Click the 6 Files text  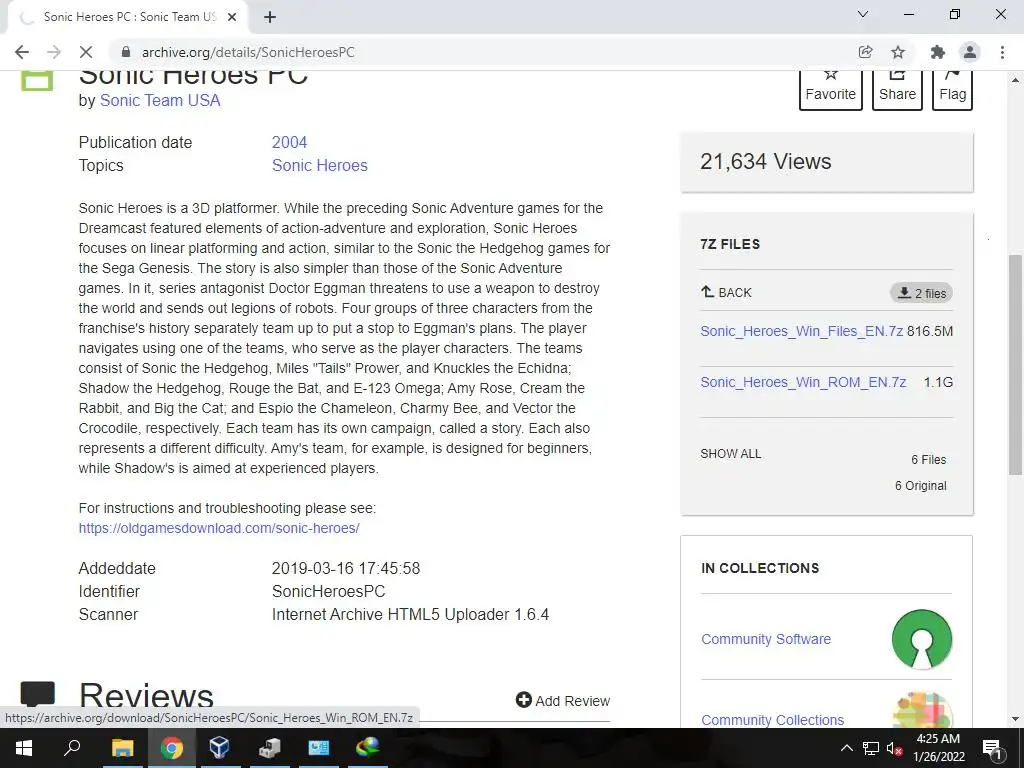coord(929,460)
